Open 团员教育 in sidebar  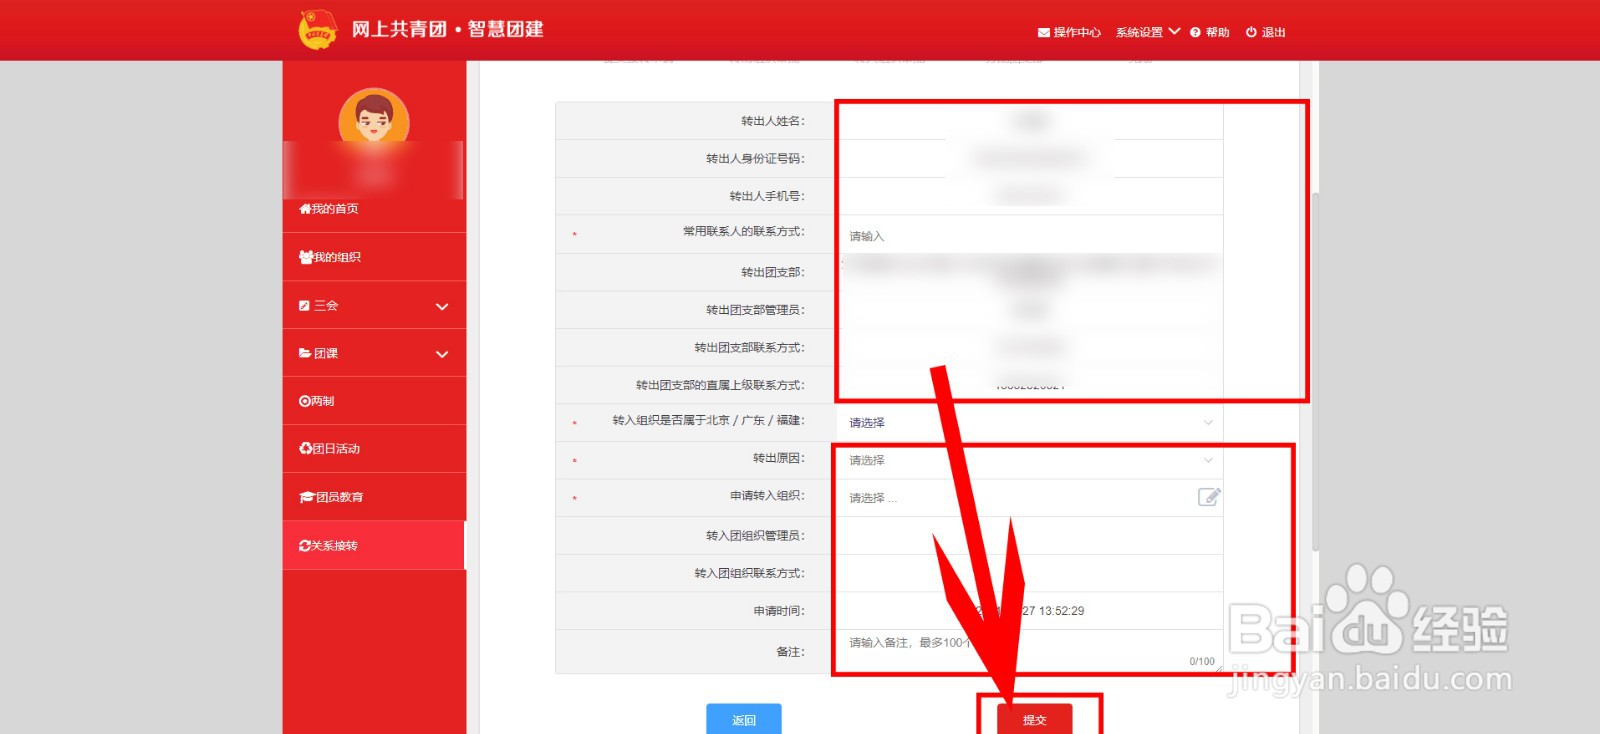pos(374,497)
